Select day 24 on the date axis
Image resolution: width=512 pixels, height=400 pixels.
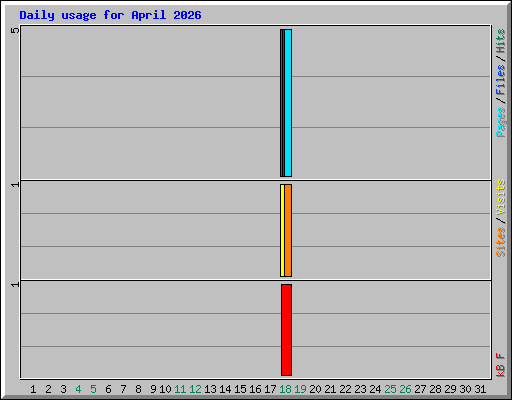click(x=375, y=389)
